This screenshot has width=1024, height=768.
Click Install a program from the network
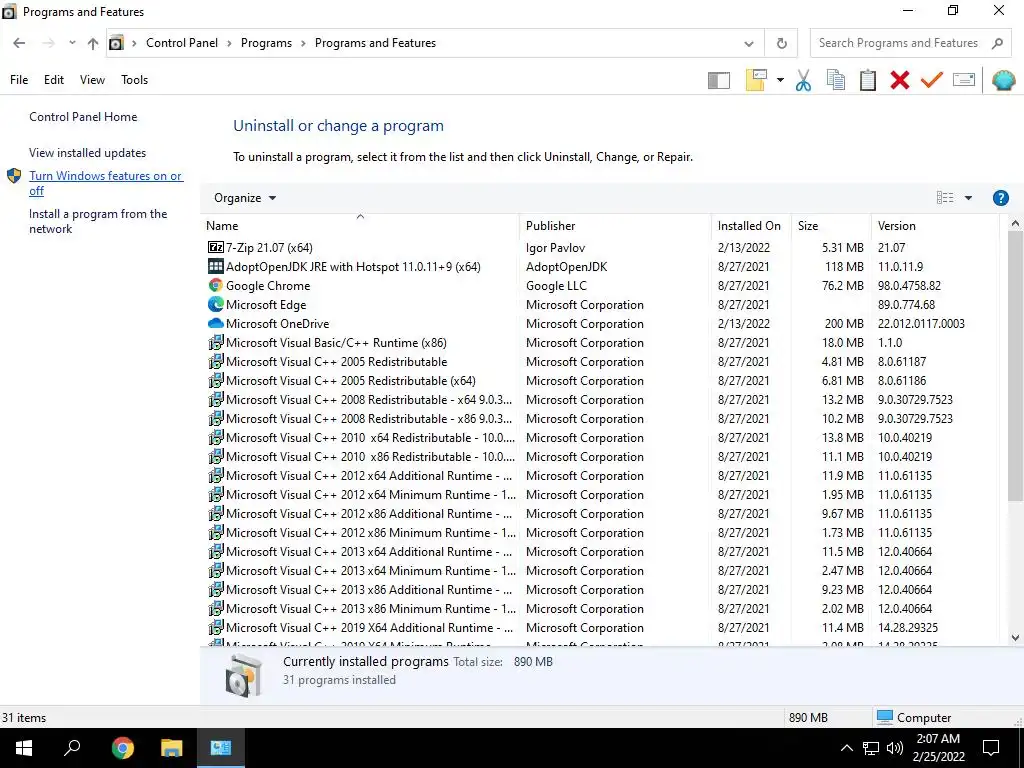coord(98,221)
